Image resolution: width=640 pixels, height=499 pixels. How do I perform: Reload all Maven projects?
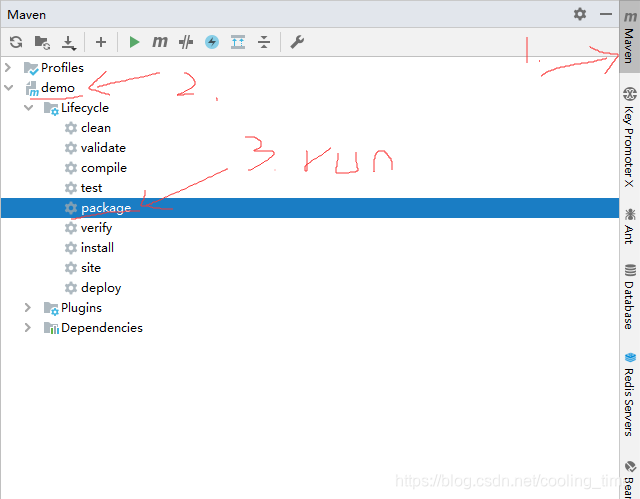coord(16,42)
